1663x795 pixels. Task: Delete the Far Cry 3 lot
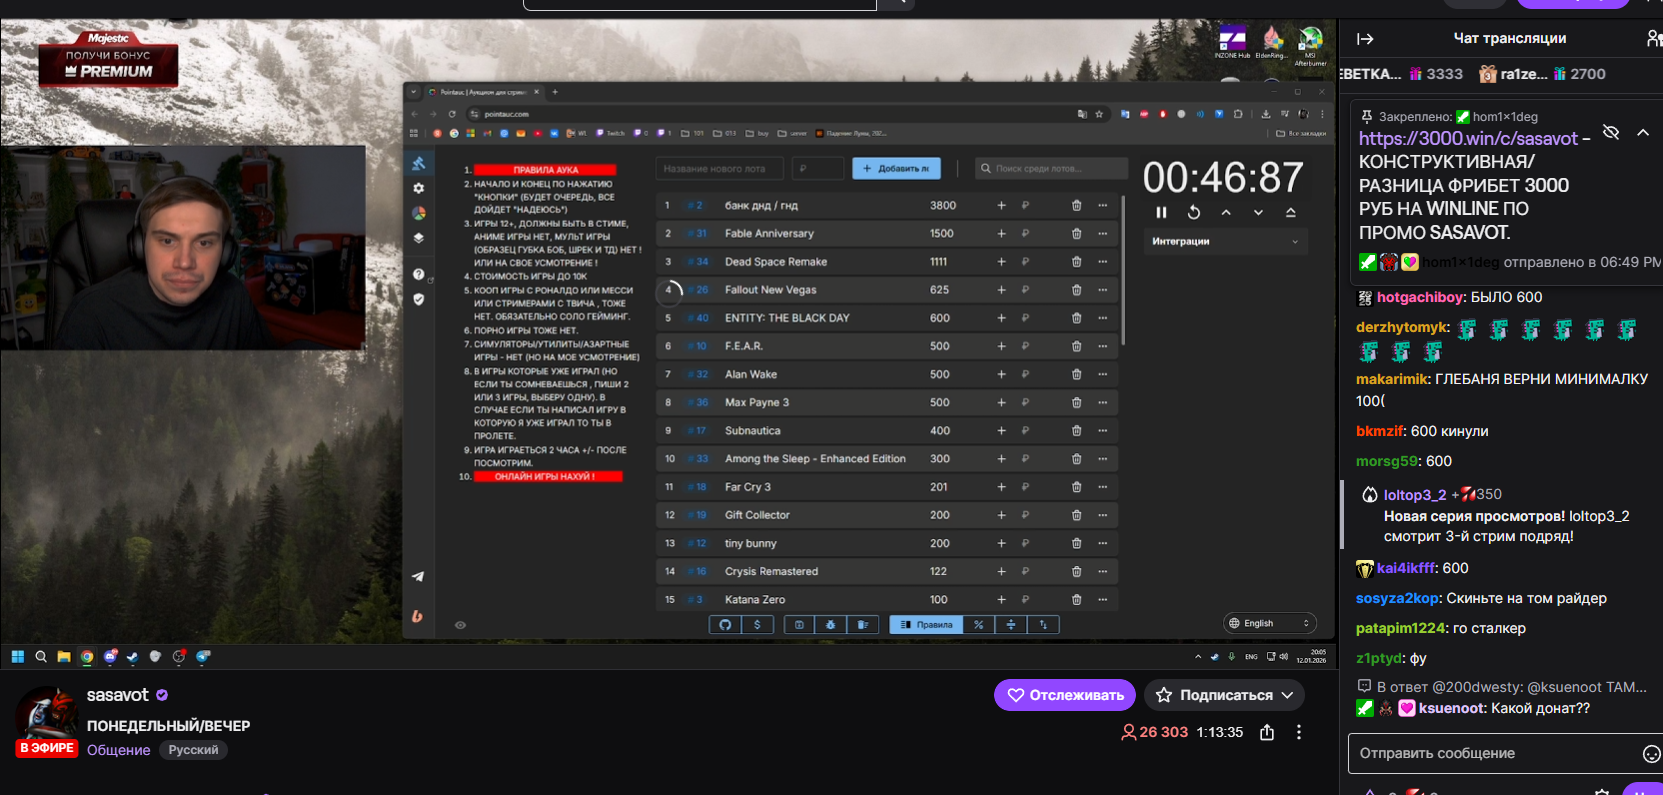[x=1076, y=487]
